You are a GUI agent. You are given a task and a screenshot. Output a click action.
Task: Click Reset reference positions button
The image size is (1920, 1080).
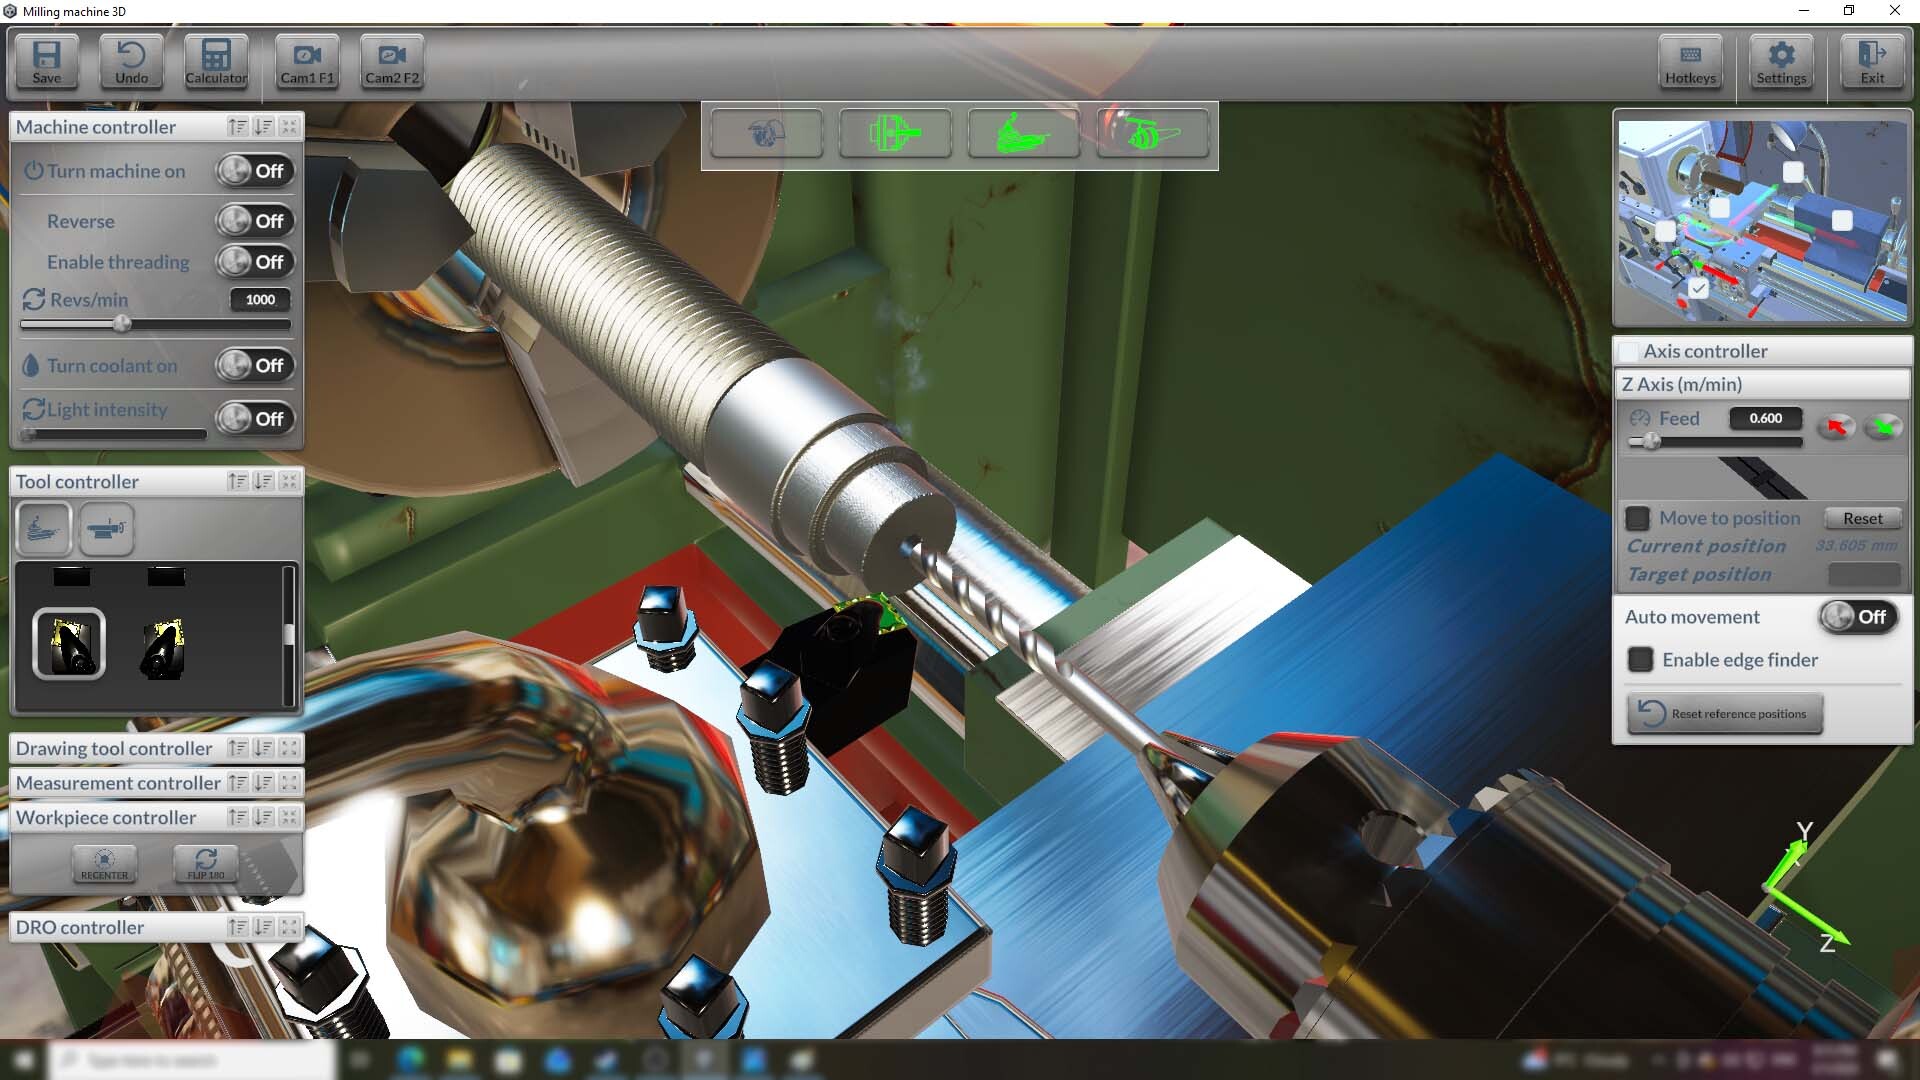(x=1725, y=714)
